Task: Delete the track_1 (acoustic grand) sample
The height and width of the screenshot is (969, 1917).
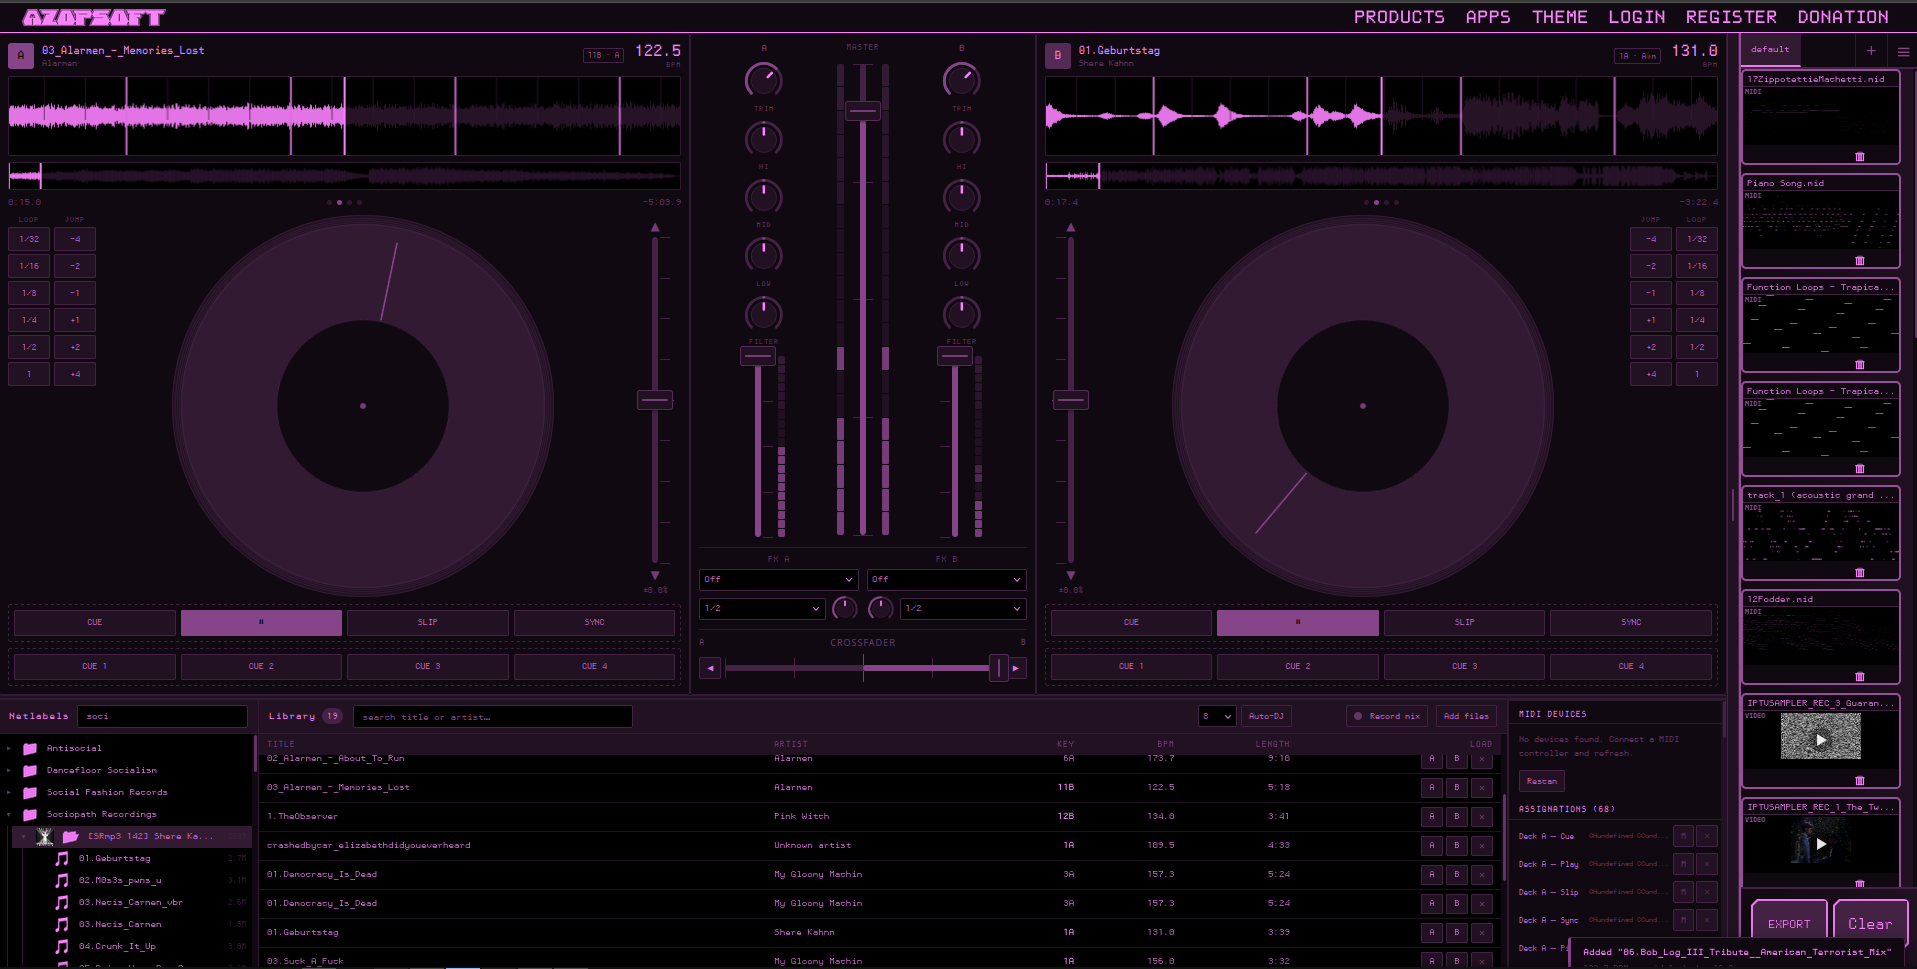Action: (1860, 573)
